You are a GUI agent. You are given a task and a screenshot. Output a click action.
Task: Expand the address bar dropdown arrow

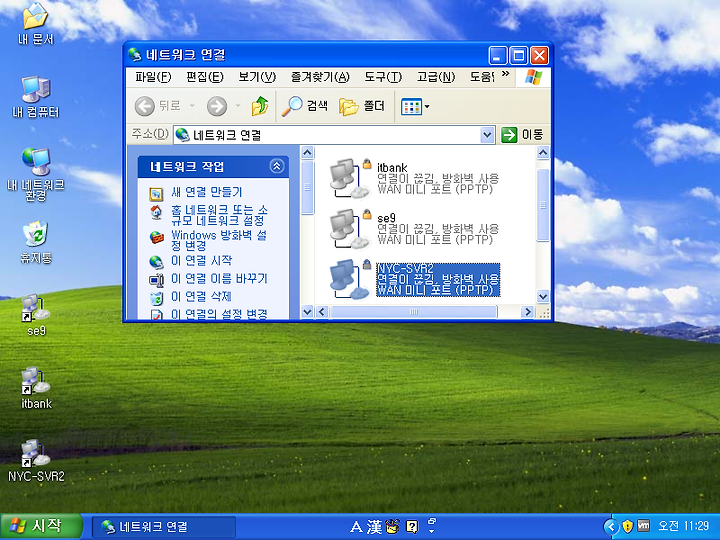coord(487,135)
